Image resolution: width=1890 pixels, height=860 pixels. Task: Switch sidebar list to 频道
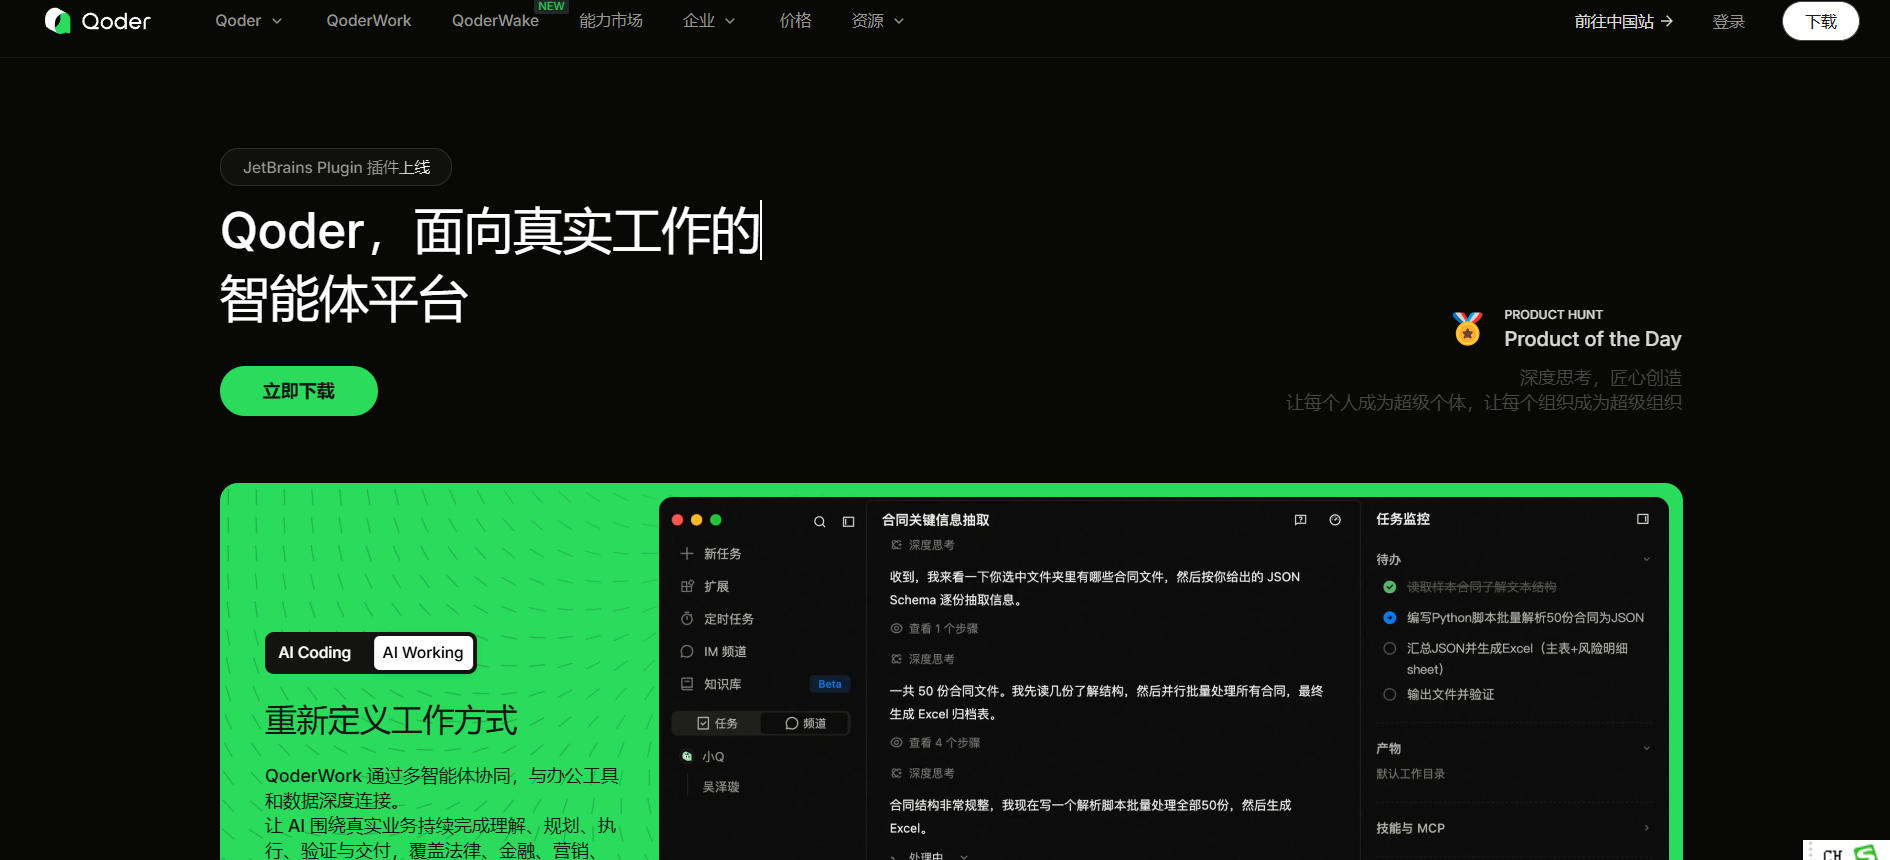[x=805, y=723]
